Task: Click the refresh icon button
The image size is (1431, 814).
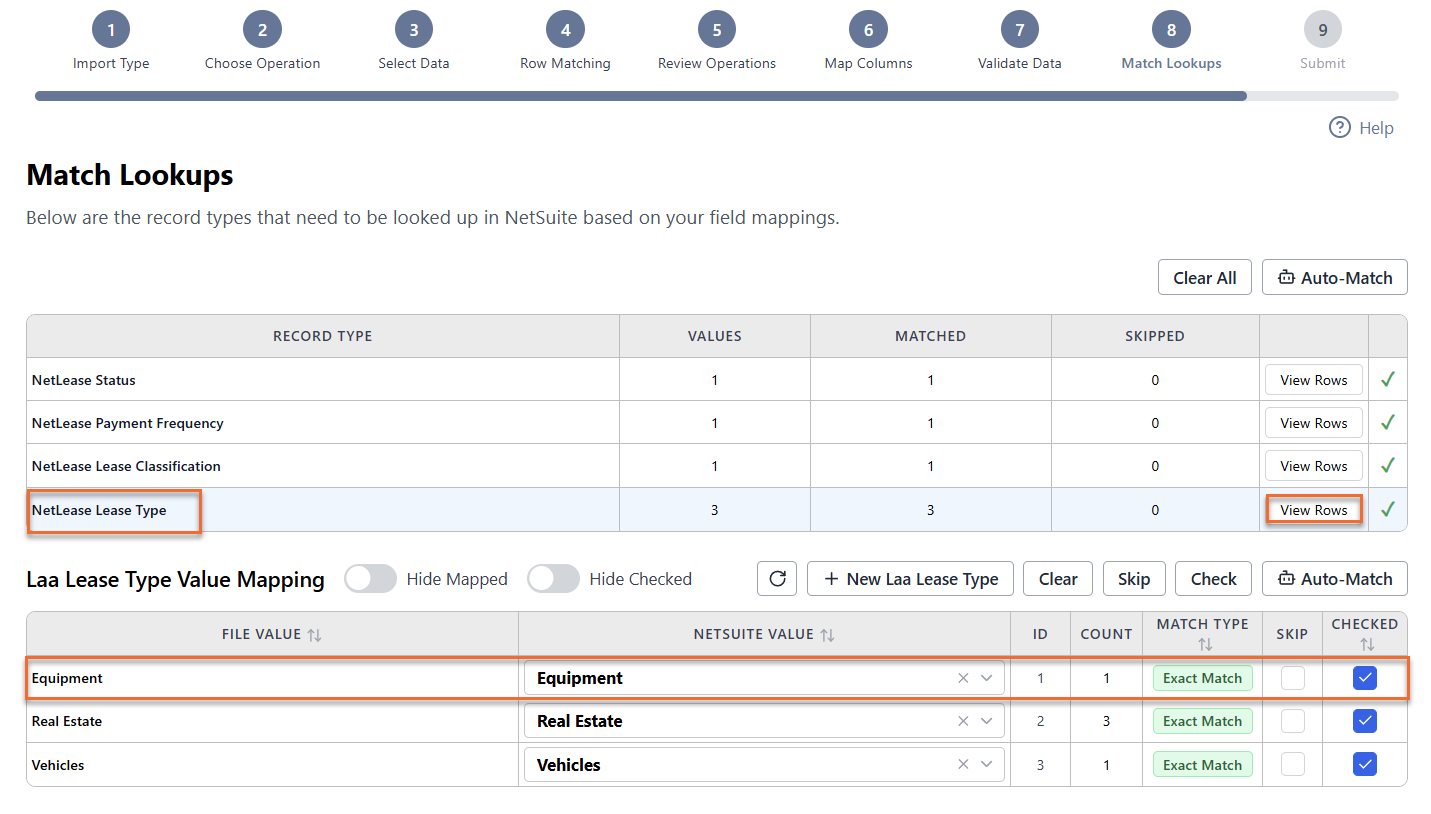Action: 777,579
